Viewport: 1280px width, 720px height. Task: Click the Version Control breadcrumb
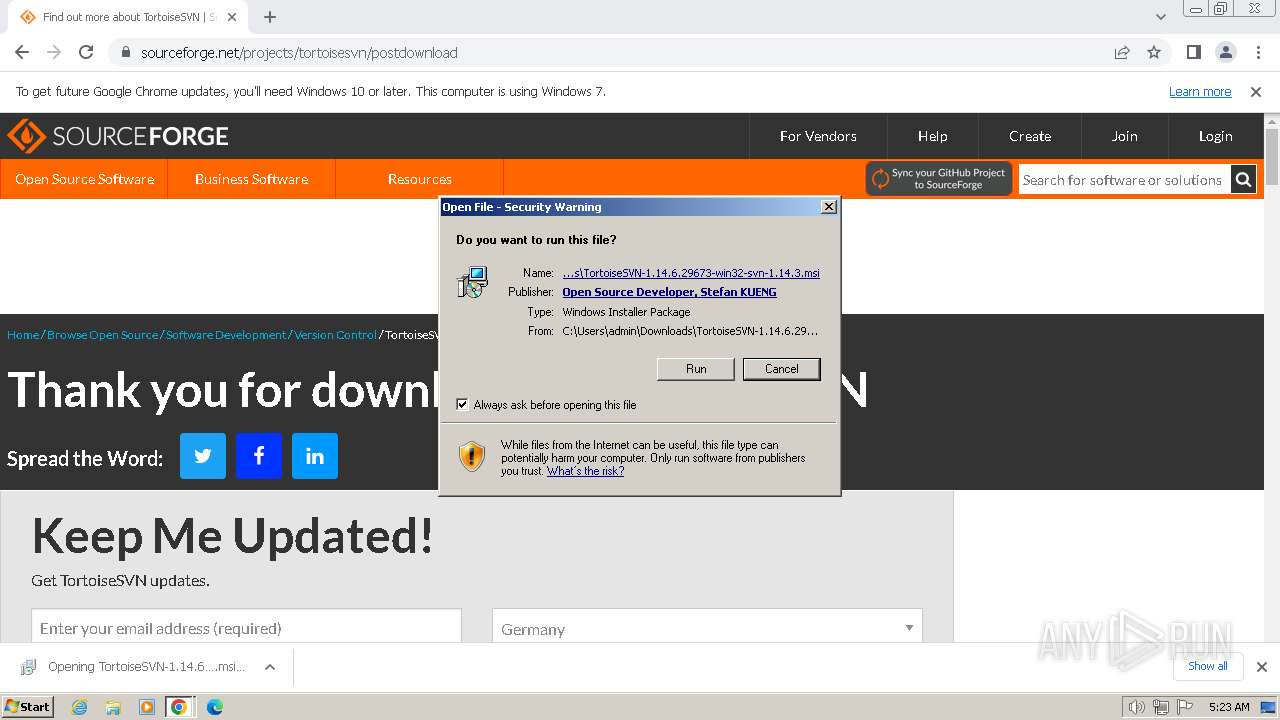(335, 335)
